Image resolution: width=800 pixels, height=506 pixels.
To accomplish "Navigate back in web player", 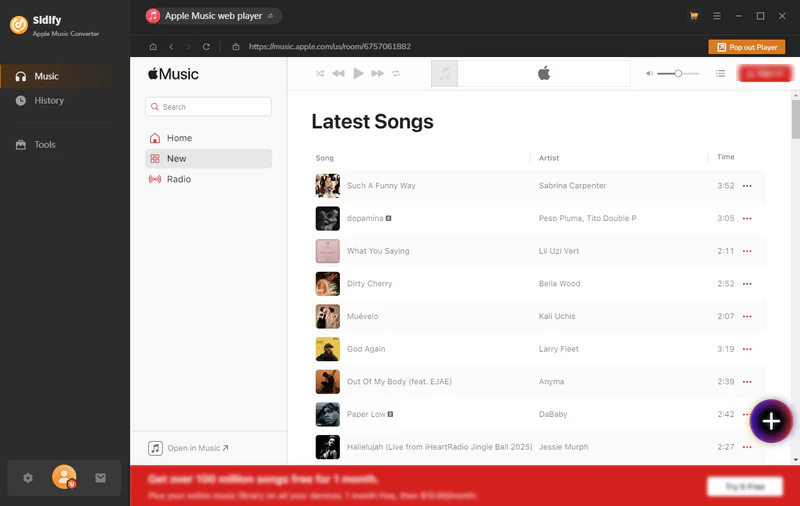I will [x=171, y=46].
